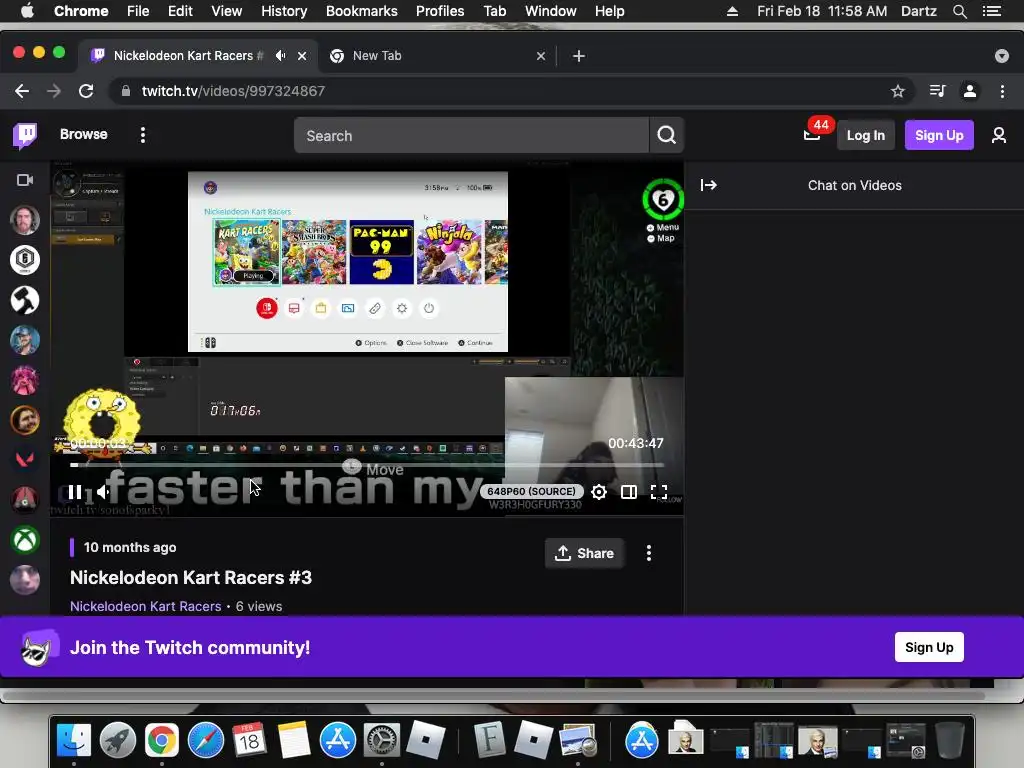The image size is (1024, 768).
Task: Open the video settings gear
Action: click(598, 492)
